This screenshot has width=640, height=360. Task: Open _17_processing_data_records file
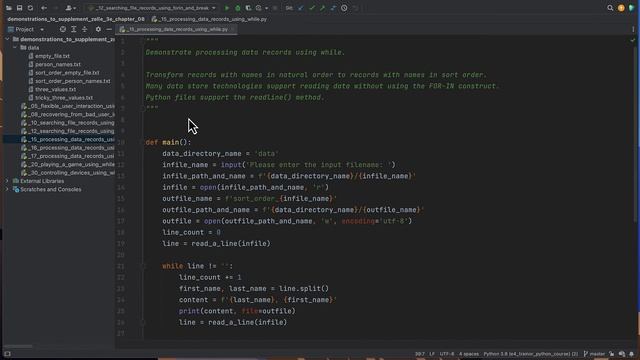[68, 156]
